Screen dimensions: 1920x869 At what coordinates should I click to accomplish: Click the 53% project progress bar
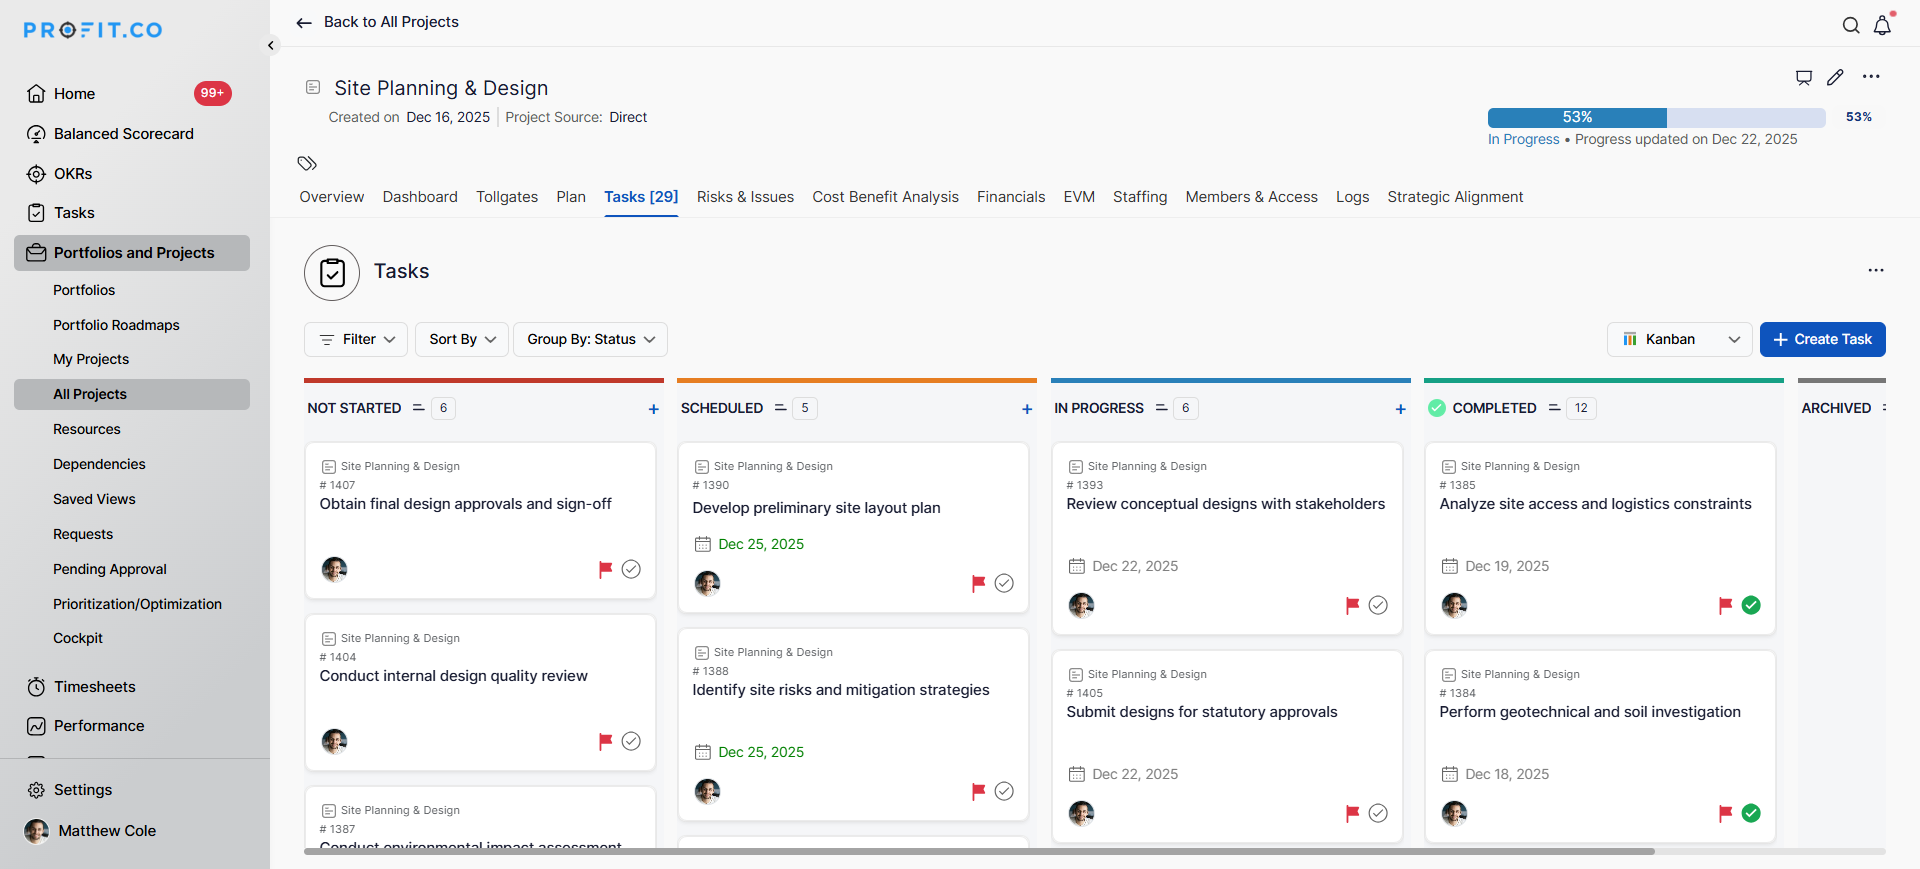[1656, 117]
